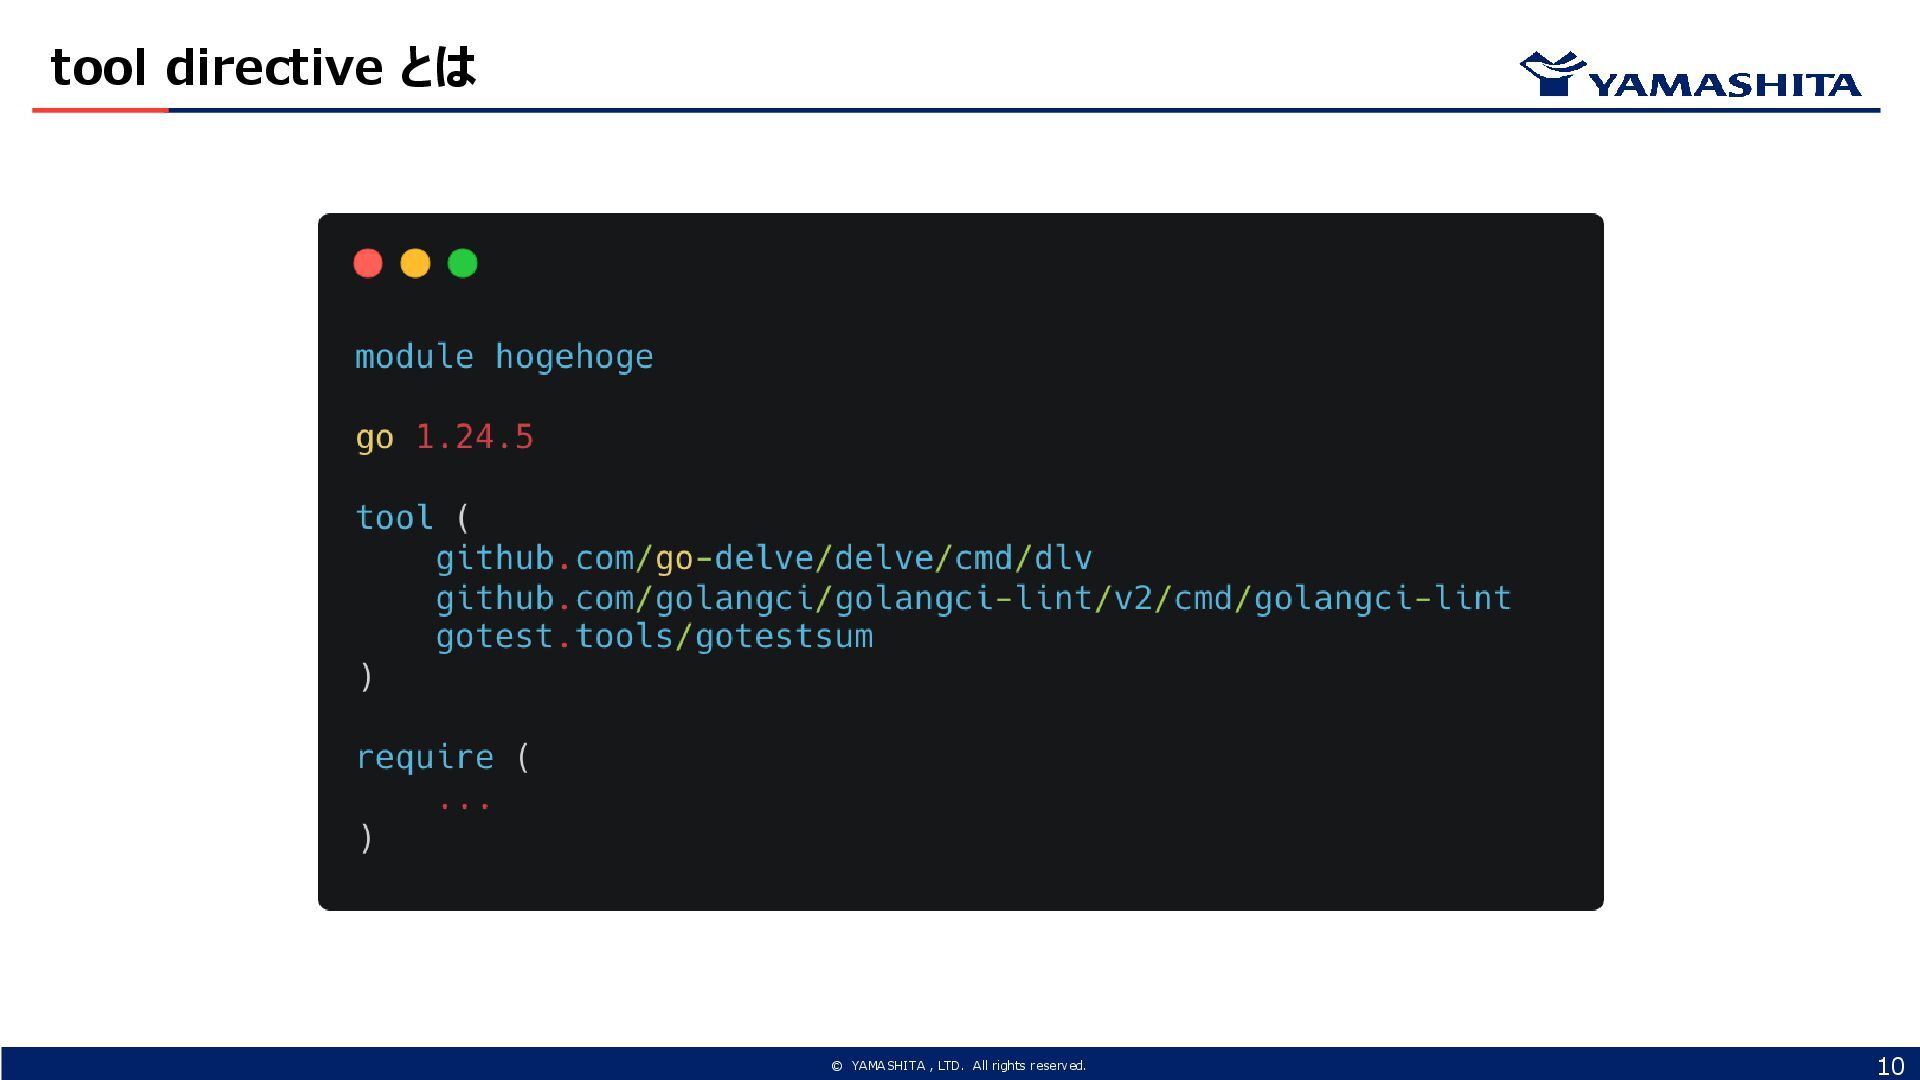Click the red '...' placeholder in require block
Screen dimensions: 1920x1080
click(x=464, y=804)
